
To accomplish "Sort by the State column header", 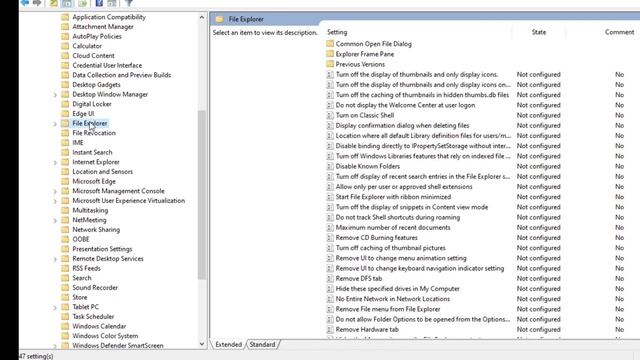I will point(539,32).
